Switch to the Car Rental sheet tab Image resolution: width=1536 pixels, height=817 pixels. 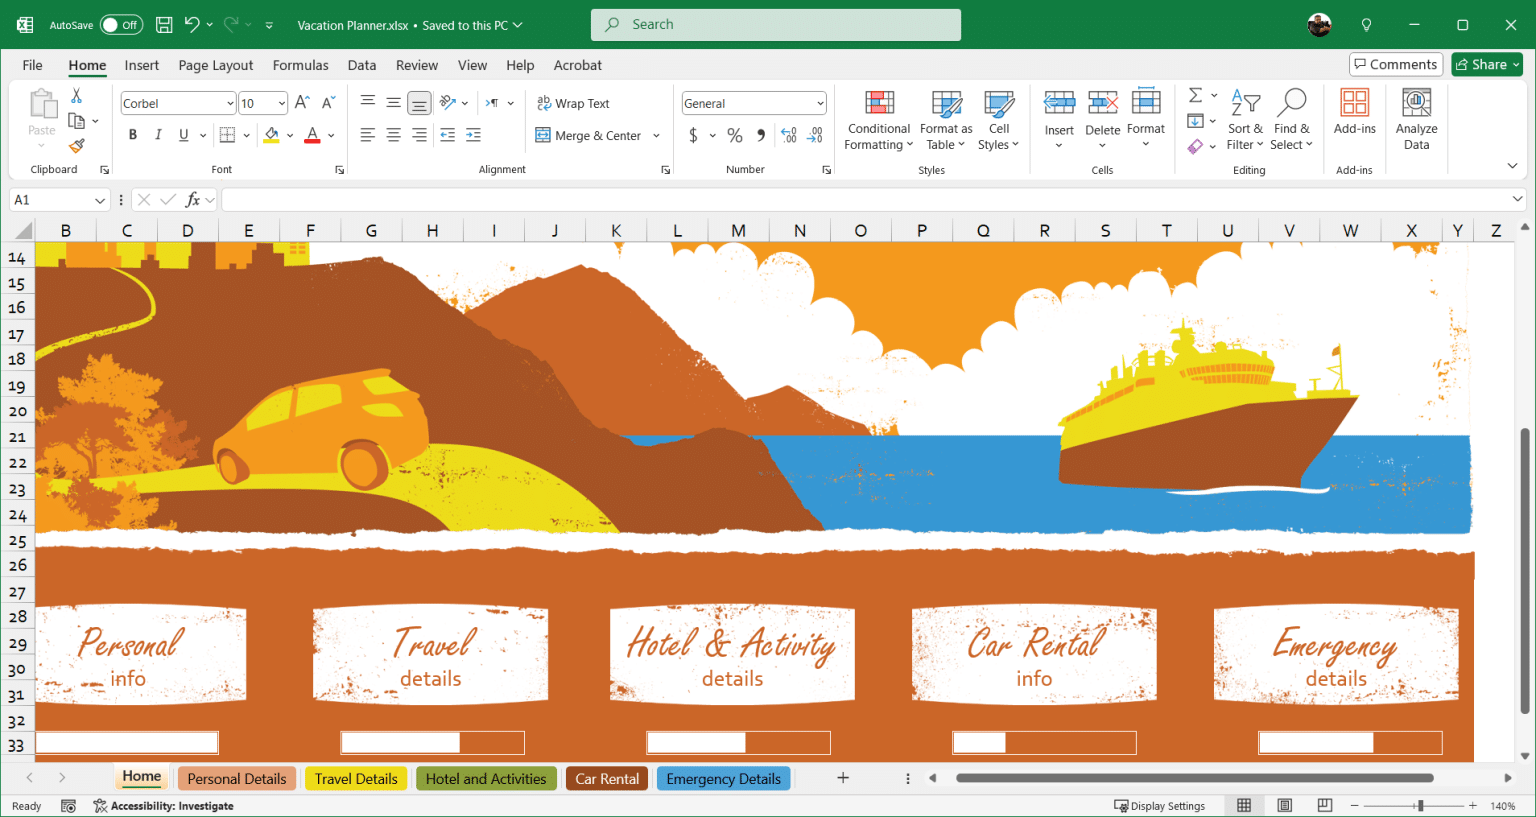pos(606,778)
